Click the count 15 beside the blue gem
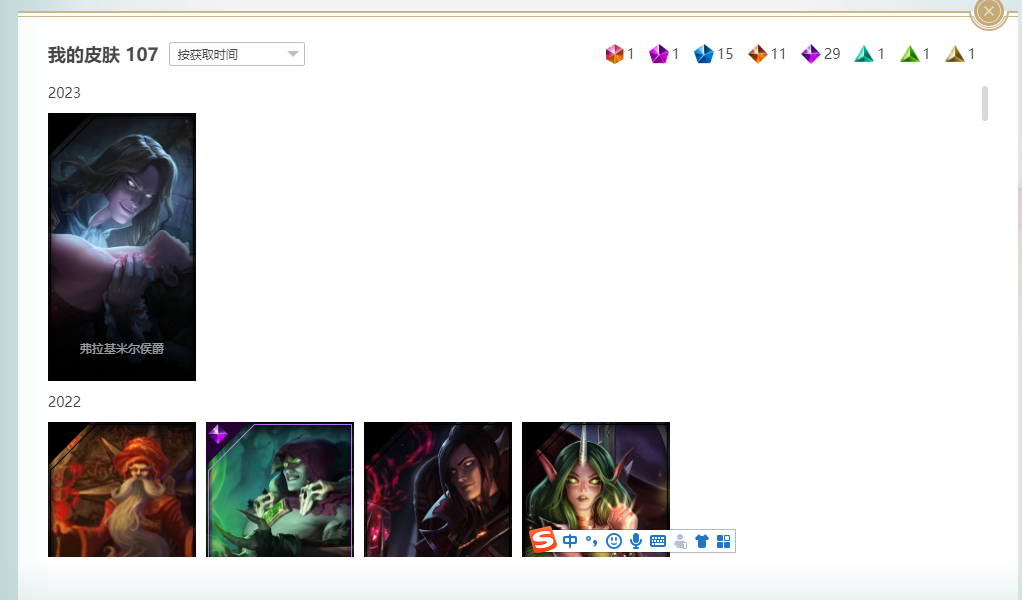The width and height of the screenshot is (1022, 600). click(x=725, y=54)
